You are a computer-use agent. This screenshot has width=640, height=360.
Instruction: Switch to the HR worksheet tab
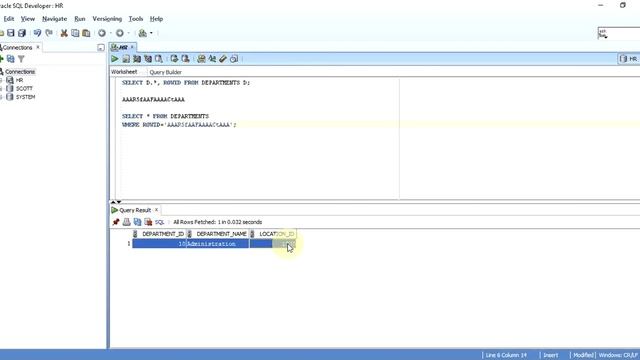(x=123, y=47)
